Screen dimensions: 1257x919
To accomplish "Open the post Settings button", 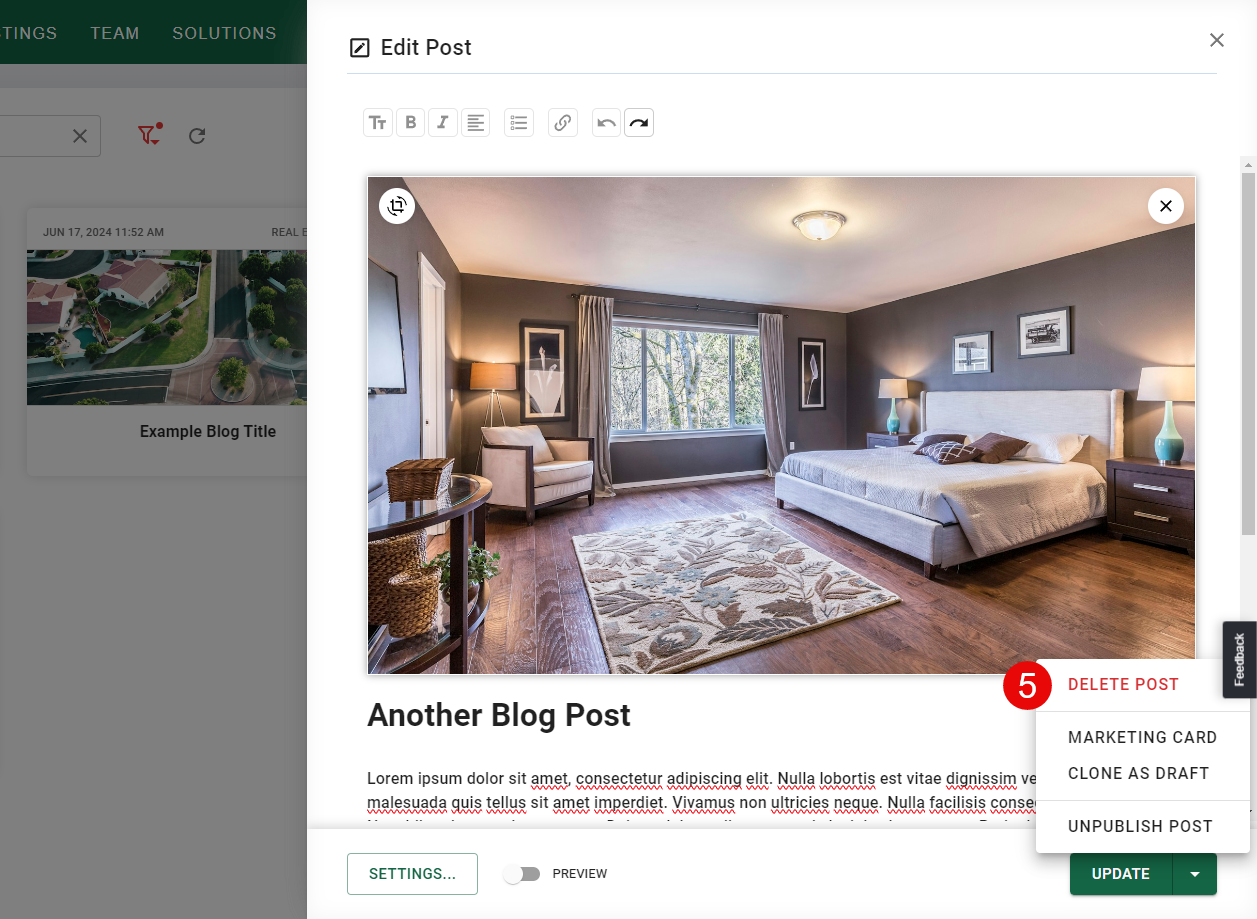I will [x=412, y=874].
